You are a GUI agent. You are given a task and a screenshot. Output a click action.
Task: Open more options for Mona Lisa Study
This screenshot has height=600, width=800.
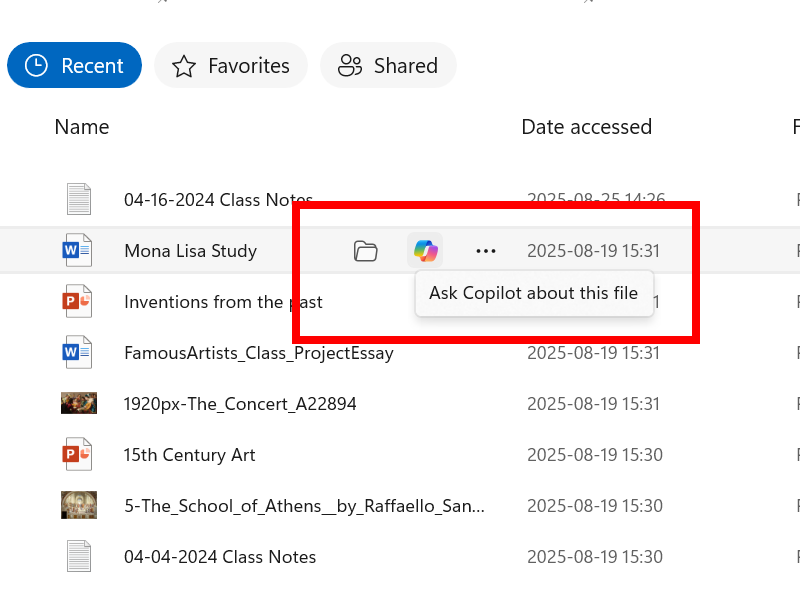point(486,251)
